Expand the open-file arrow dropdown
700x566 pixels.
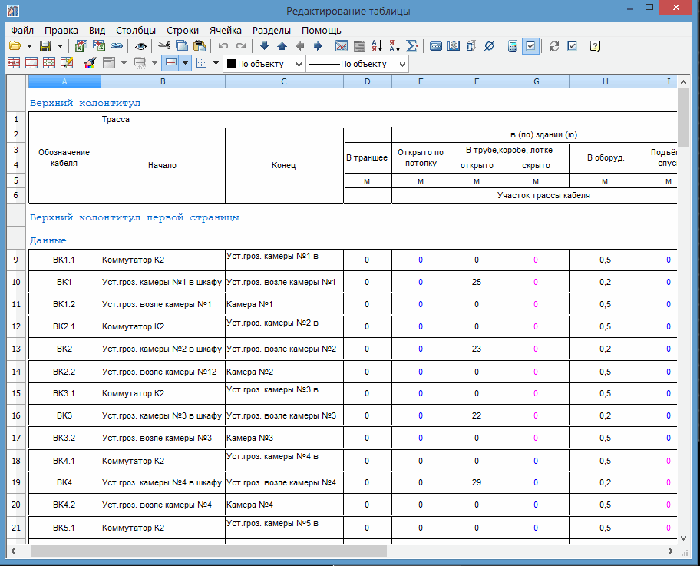30,46
